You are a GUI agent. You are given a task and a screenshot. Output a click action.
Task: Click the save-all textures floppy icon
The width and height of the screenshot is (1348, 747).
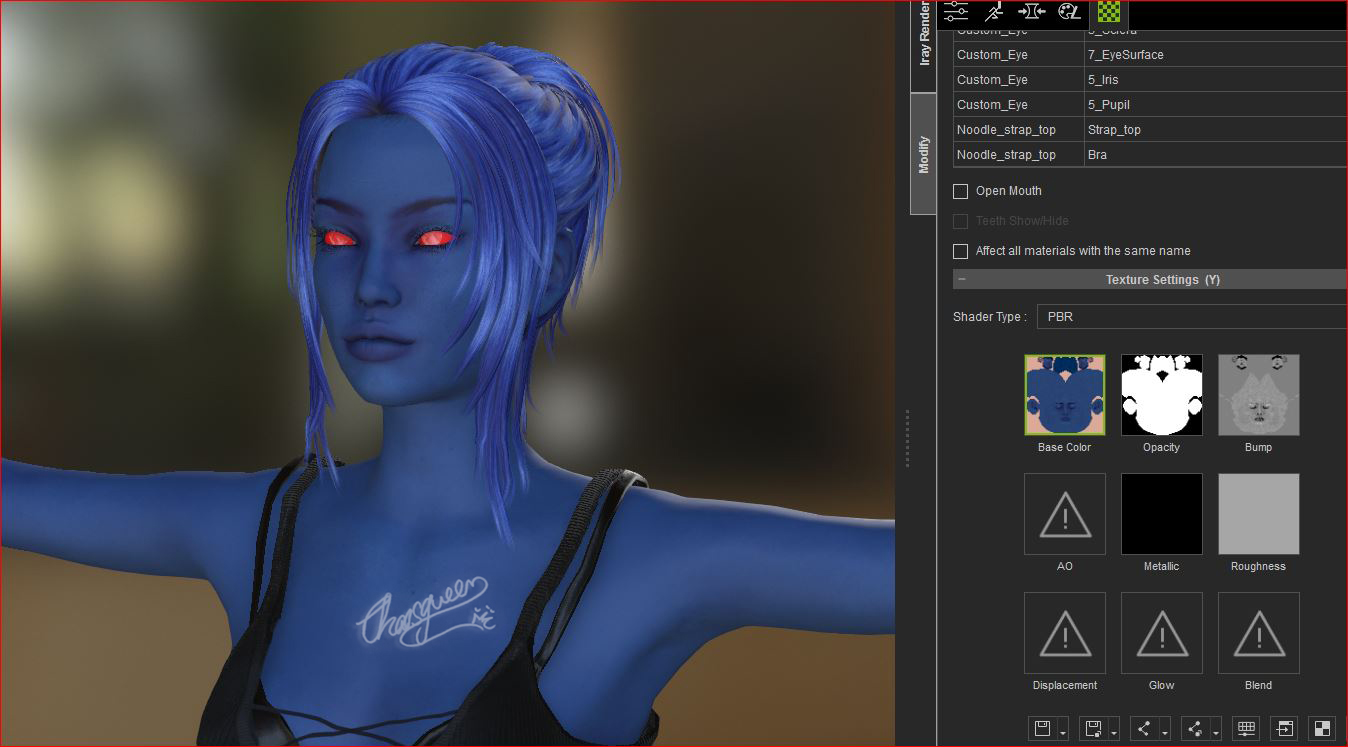[1093, 728]
